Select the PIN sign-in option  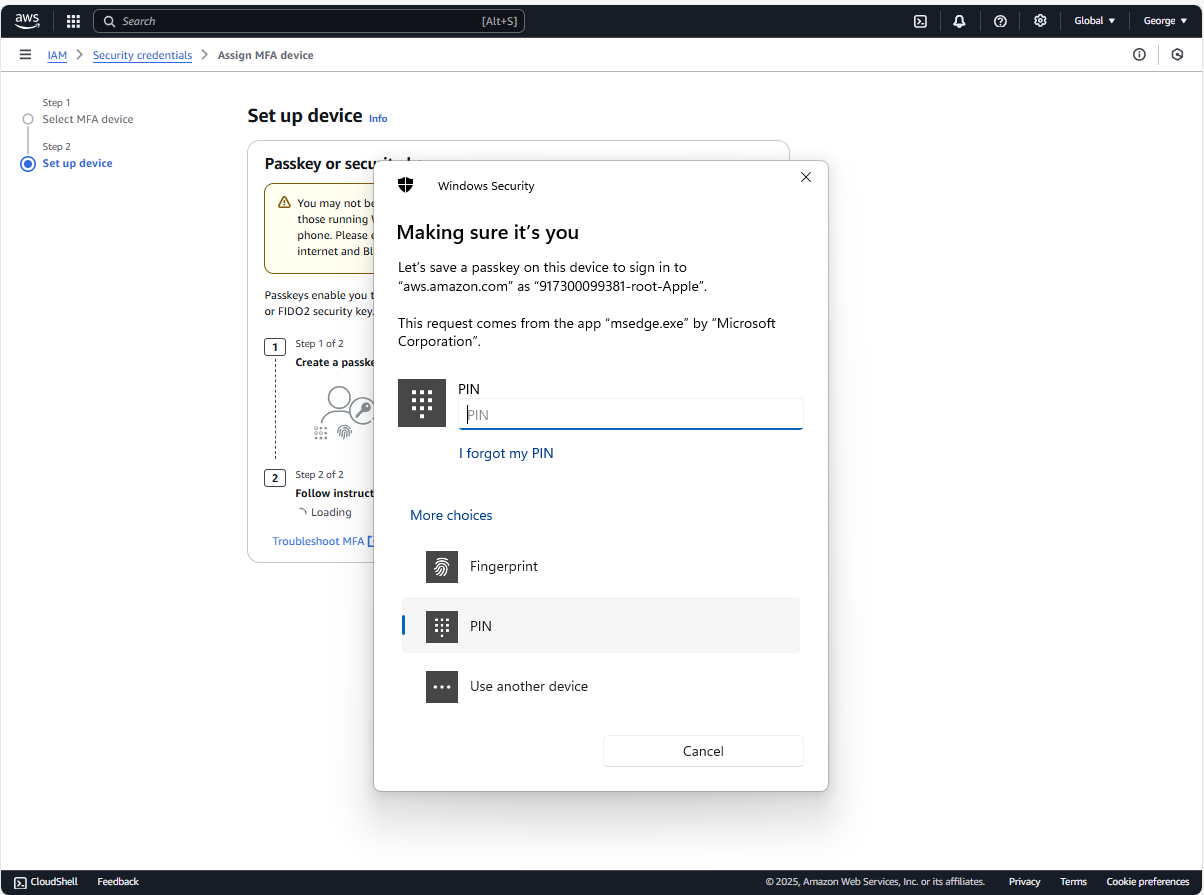pyautogui.click(x=601, y=626)
